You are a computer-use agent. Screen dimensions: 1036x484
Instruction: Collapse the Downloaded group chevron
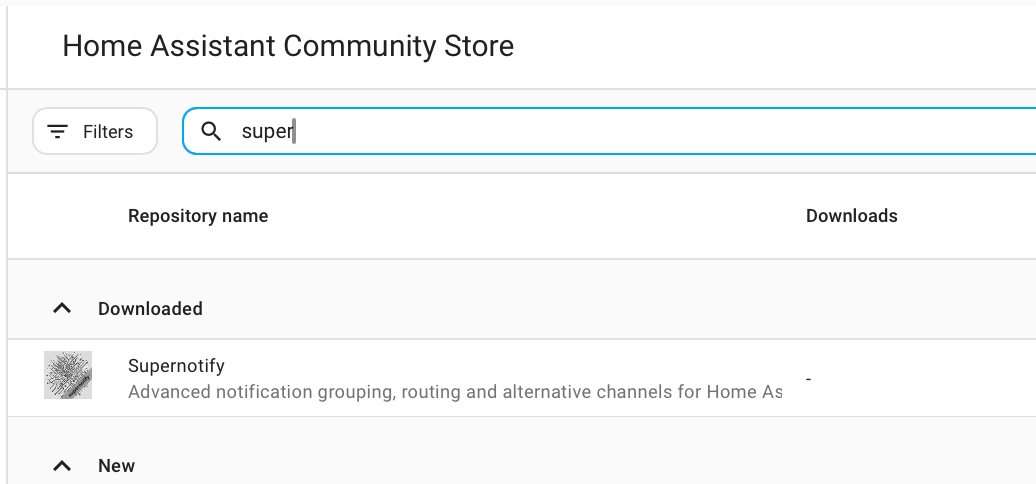click(62, 309)
